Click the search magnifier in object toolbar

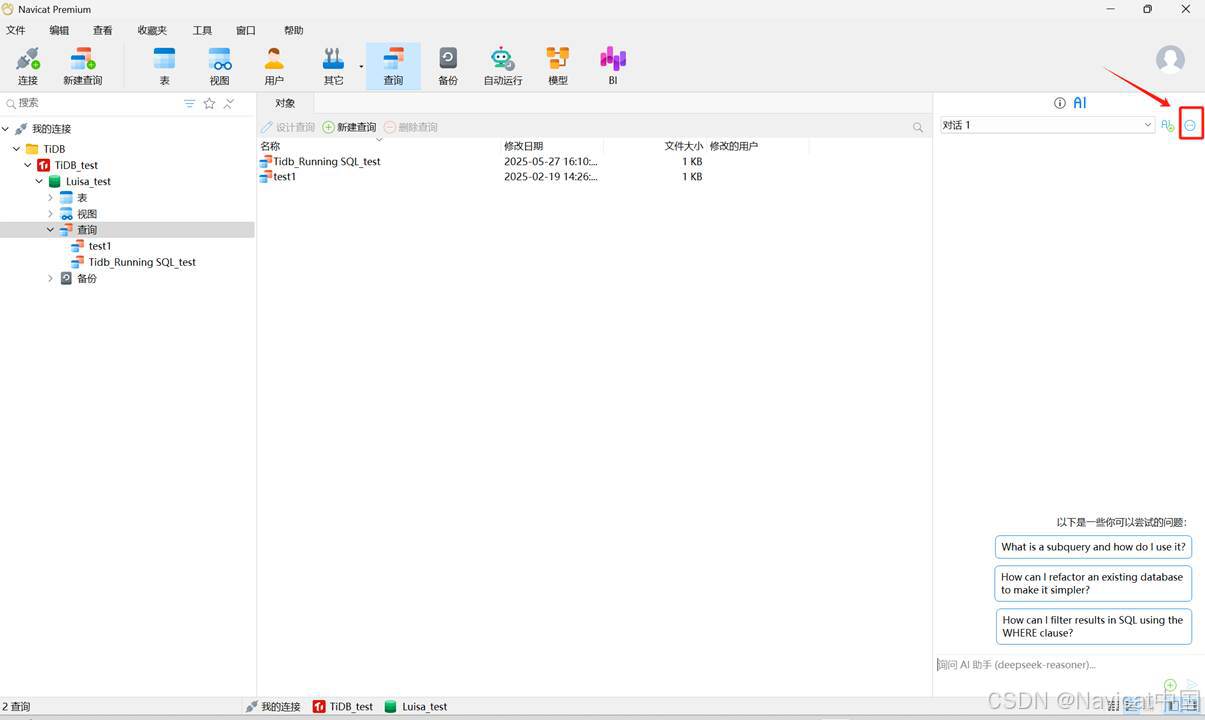tap(918, 127)
